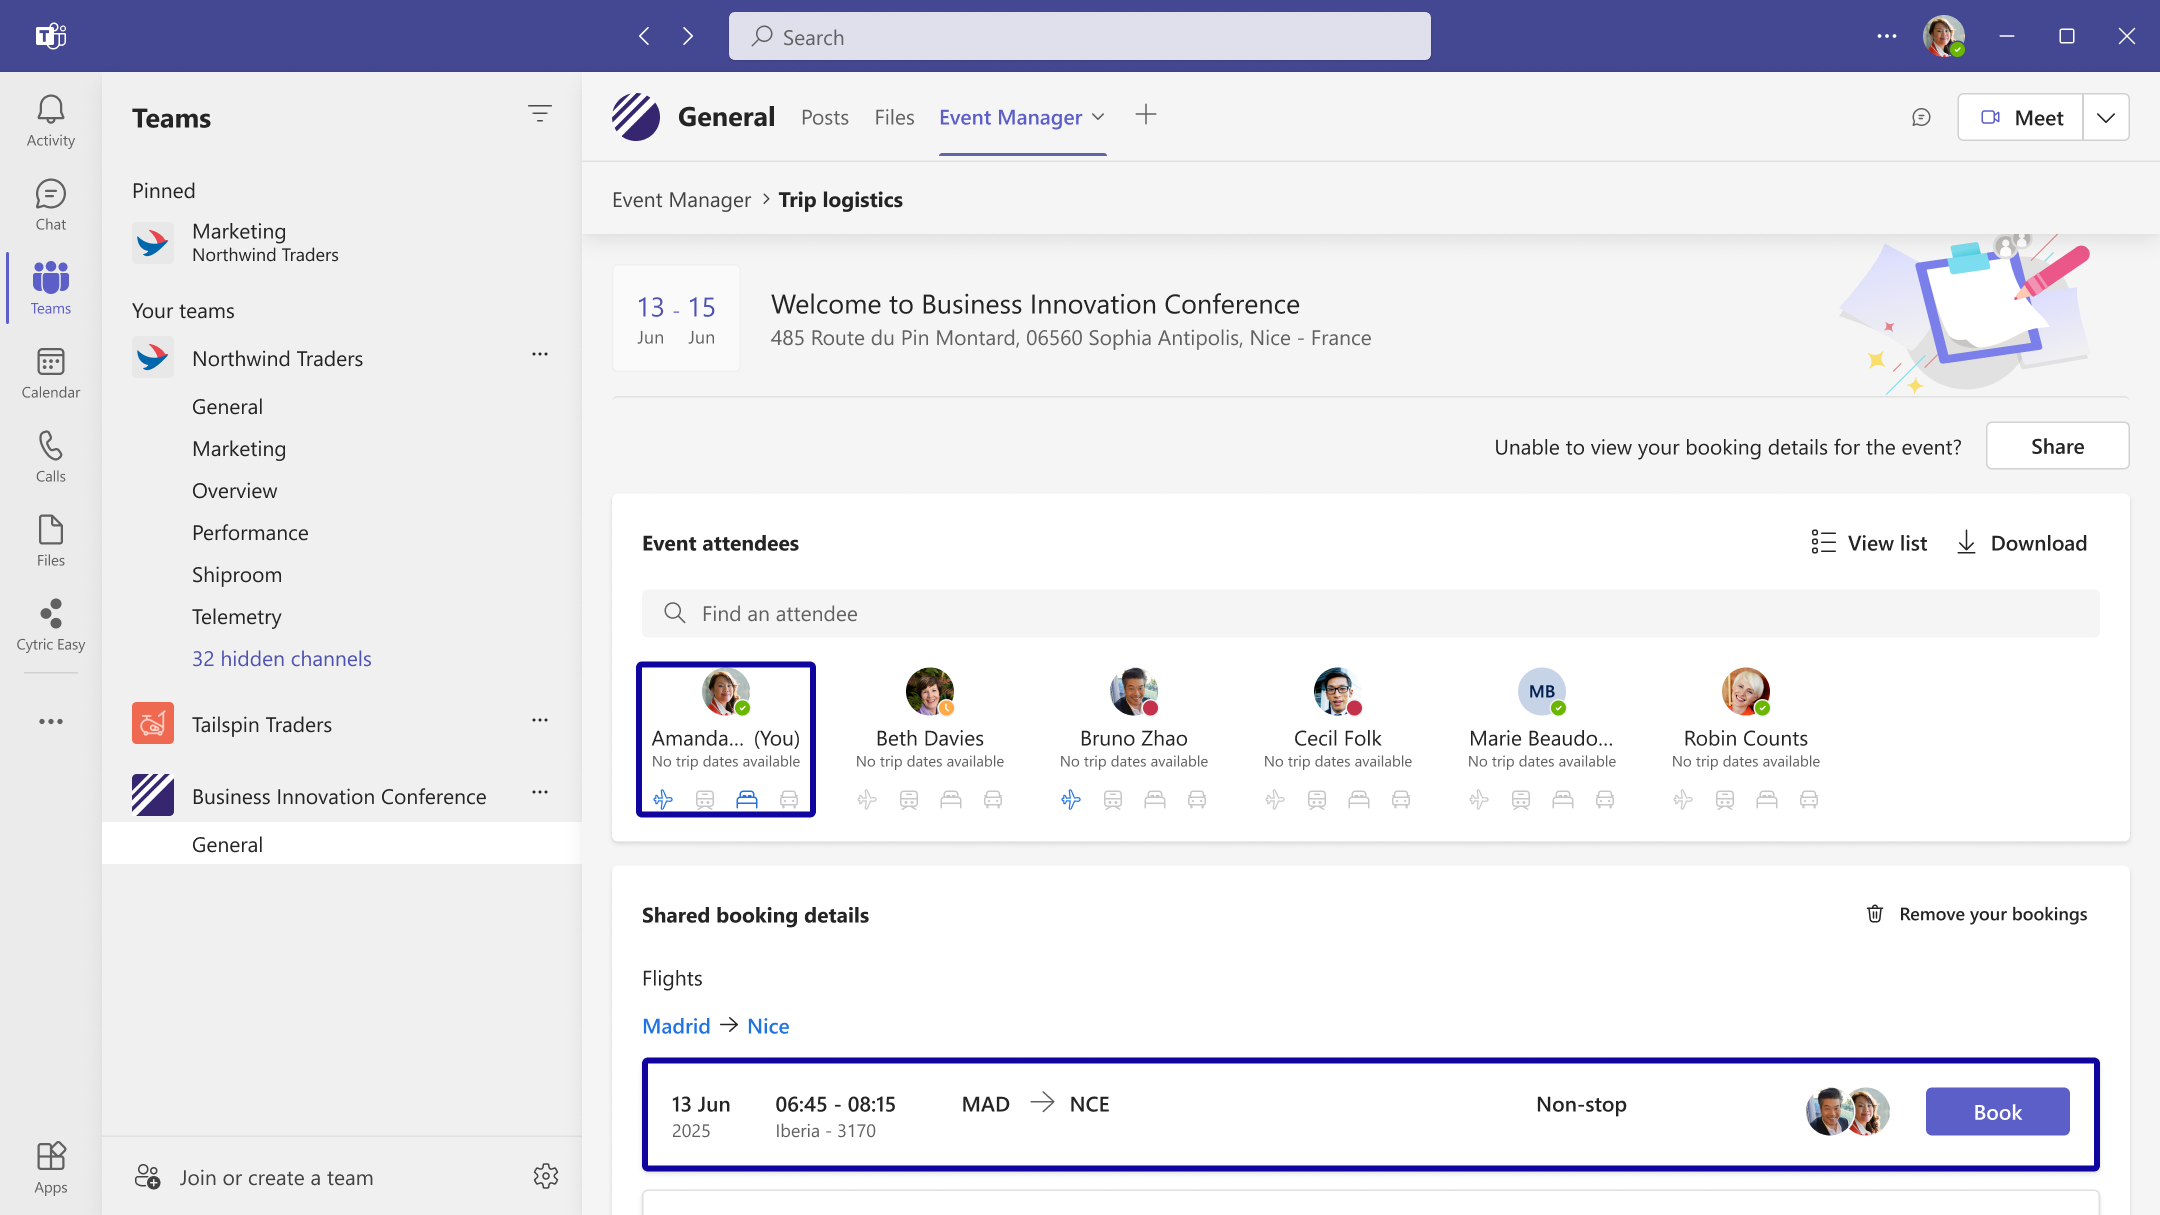Click the Download attendees icon
The image size is (2160, 1215).
pos(1966,543)
